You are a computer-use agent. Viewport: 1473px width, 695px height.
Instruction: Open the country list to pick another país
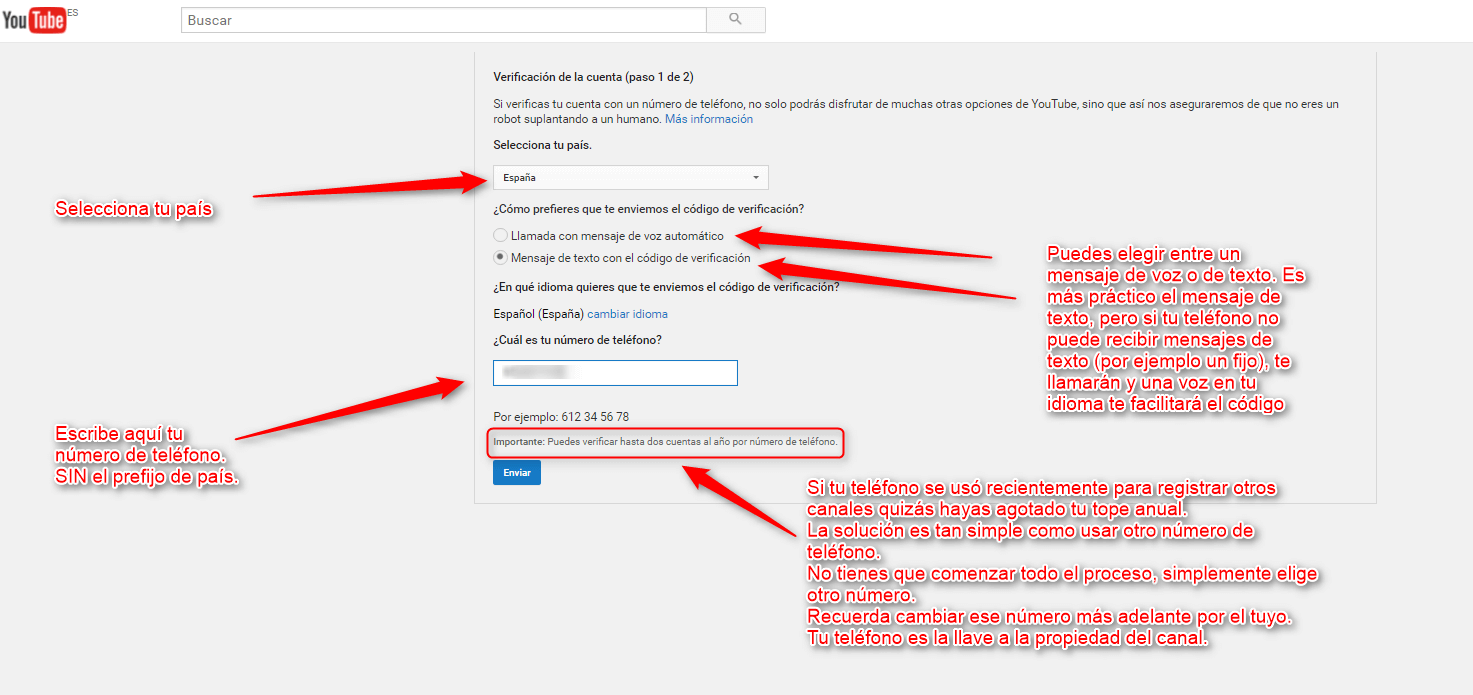point(630,177)
